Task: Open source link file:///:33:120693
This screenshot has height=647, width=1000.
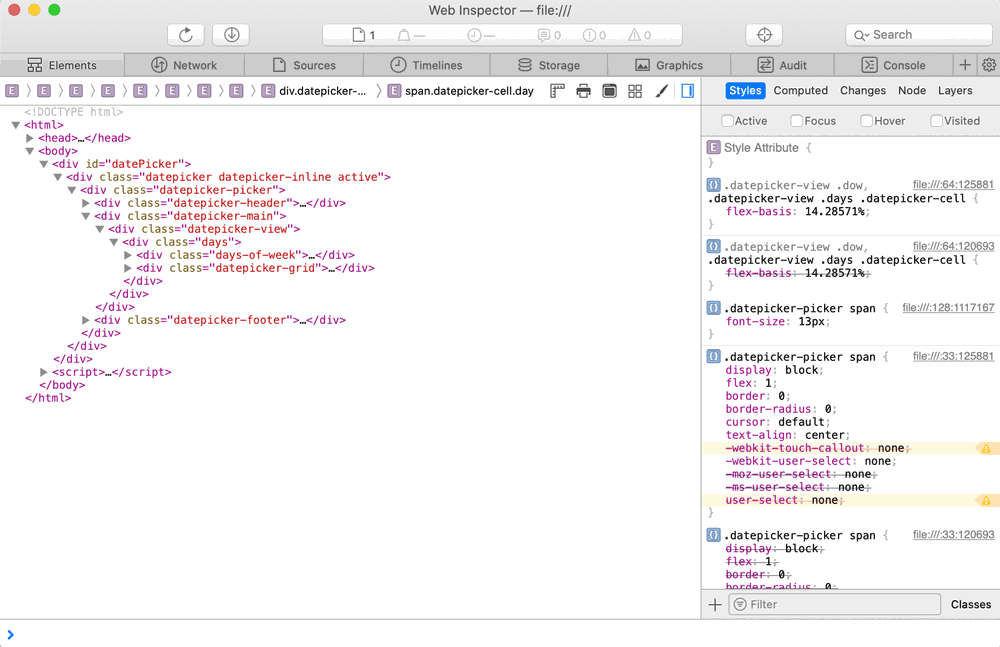Action: click(x=953, y=535)
